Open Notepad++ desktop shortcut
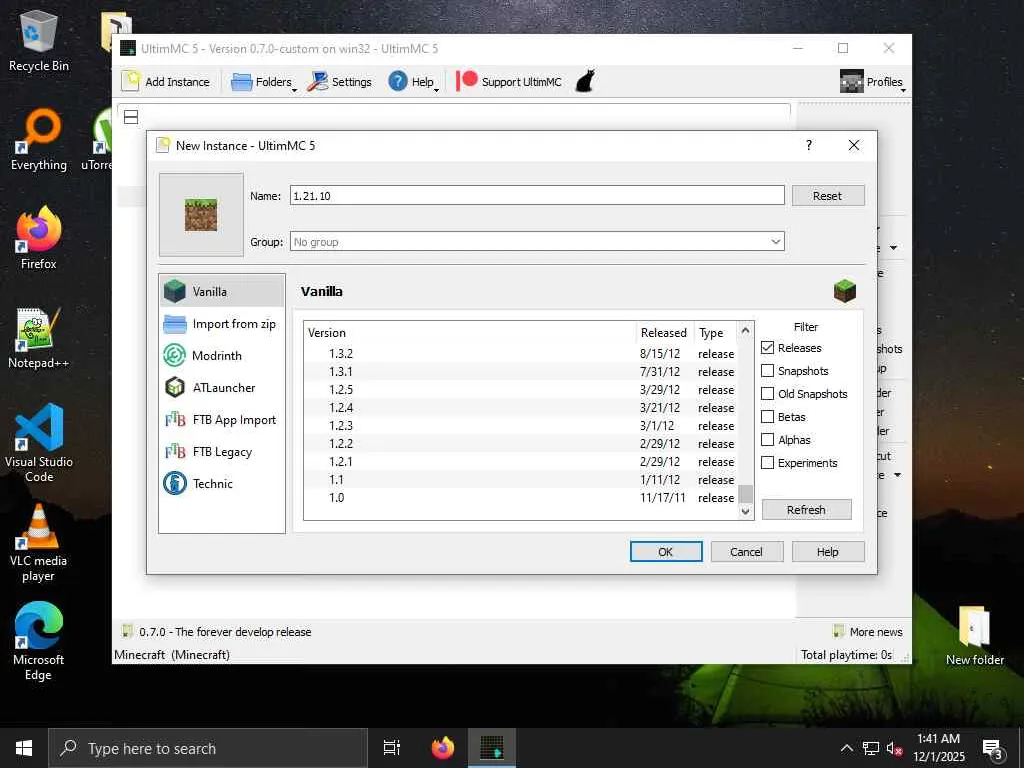This screenshot has height=768, width=1024. (39, 338)
